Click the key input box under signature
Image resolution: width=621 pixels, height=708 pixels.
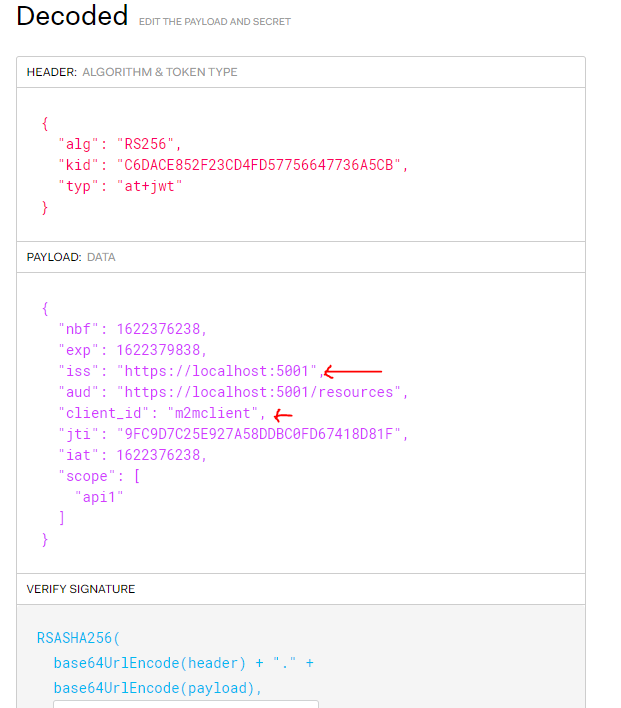[x=185, y=704]
